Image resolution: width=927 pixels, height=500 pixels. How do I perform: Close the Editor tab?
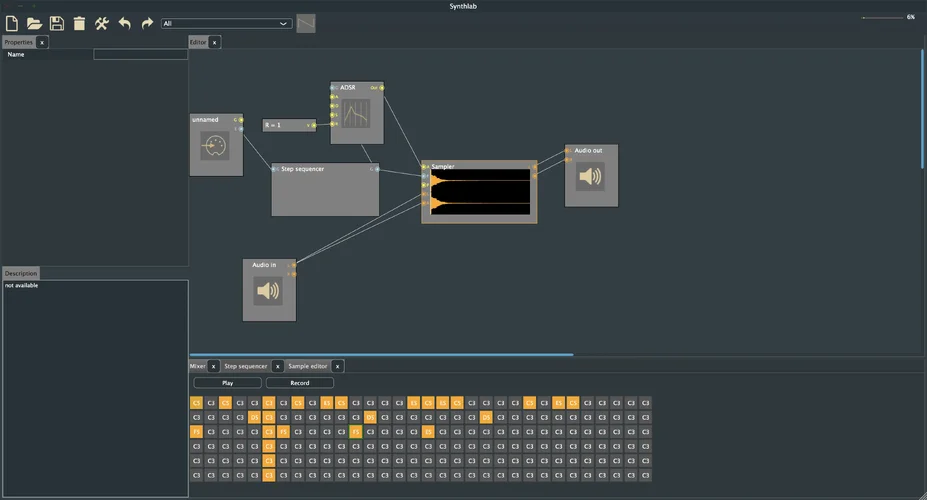coord(215,43)
